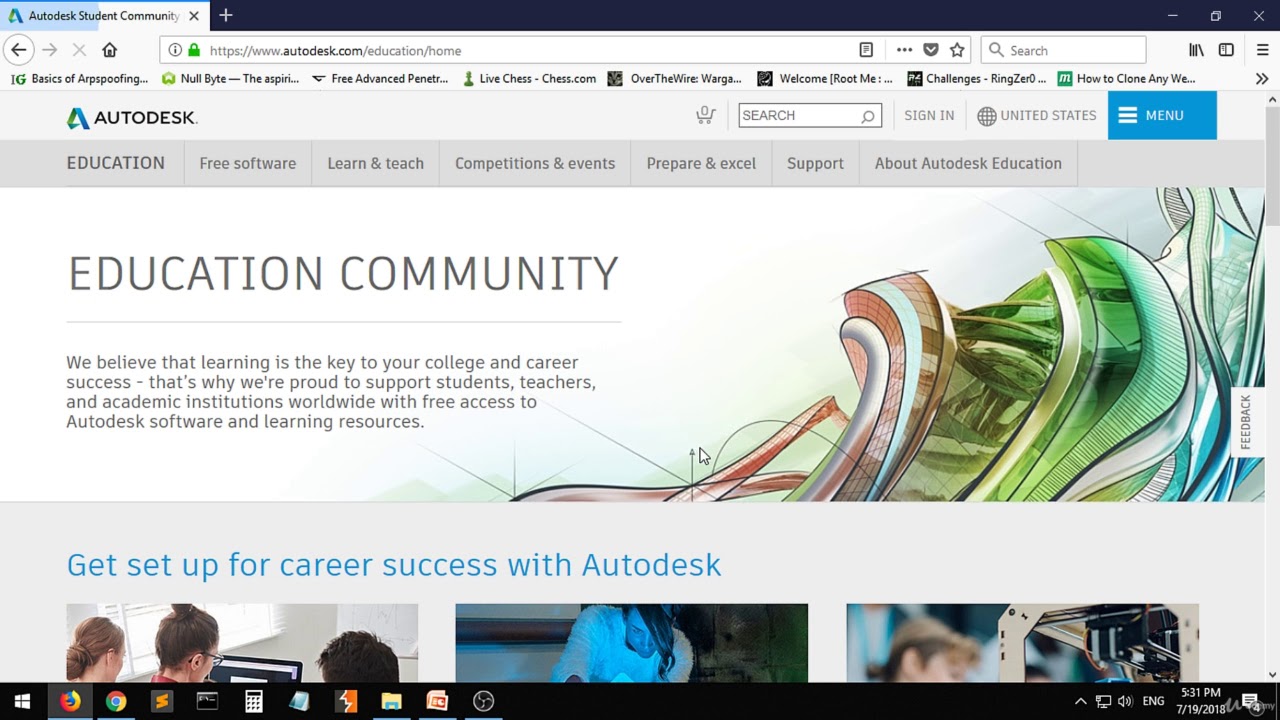Open Free Advanced Penetr... bookmark

click(380, 78)
